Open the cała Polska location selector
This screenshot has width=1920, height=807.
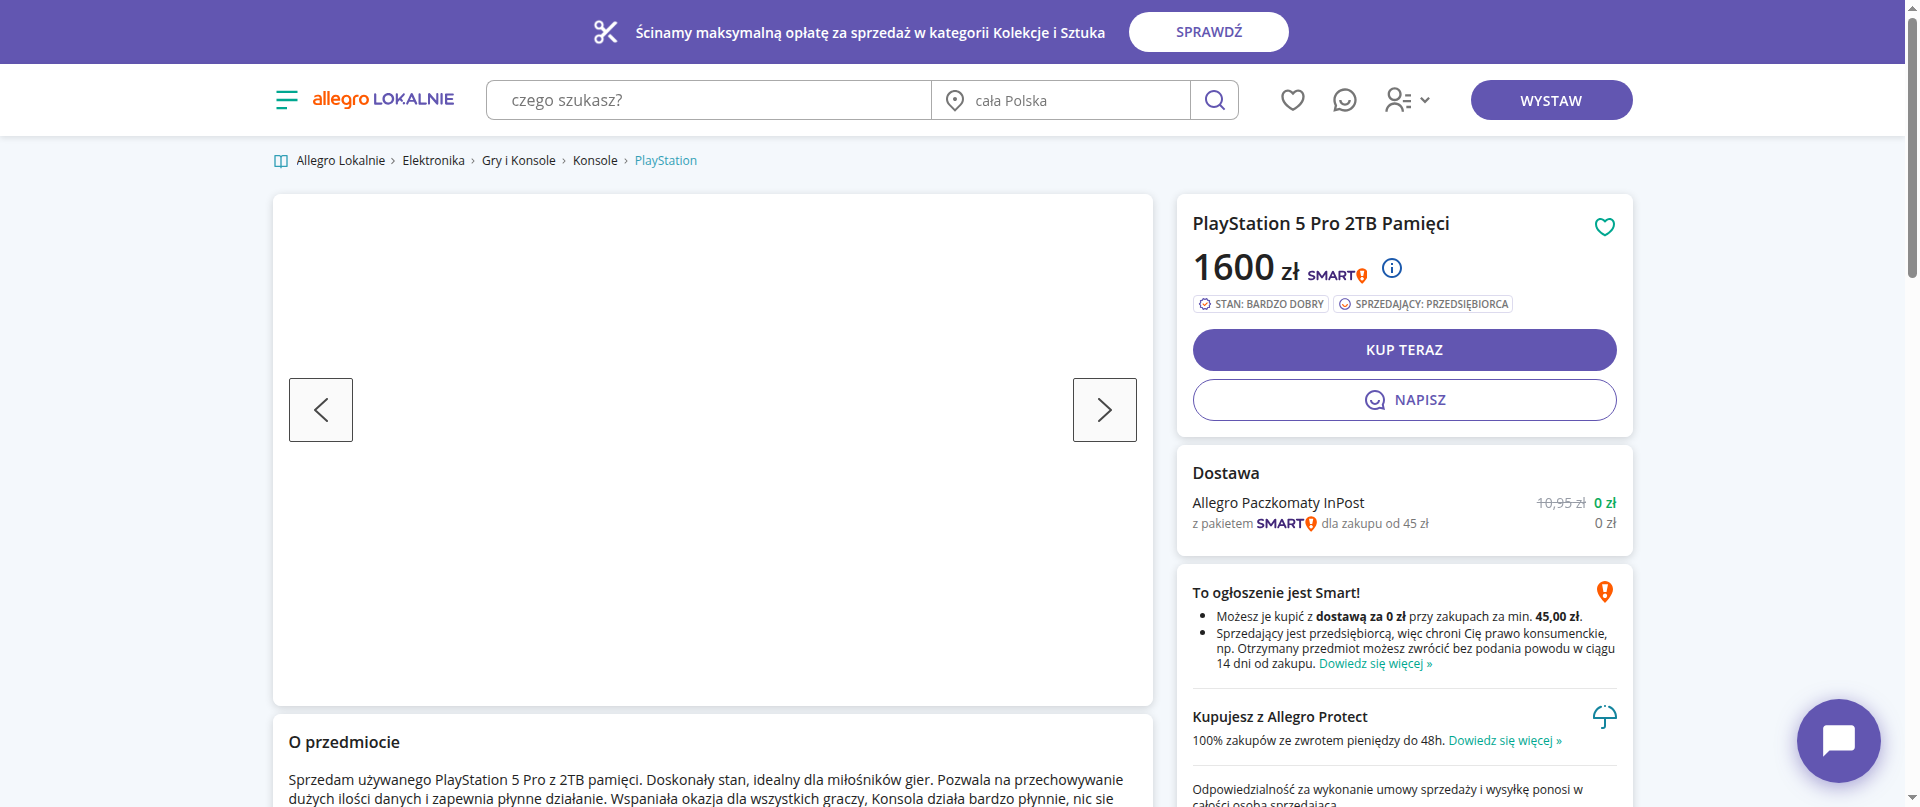pos(1061,100)
